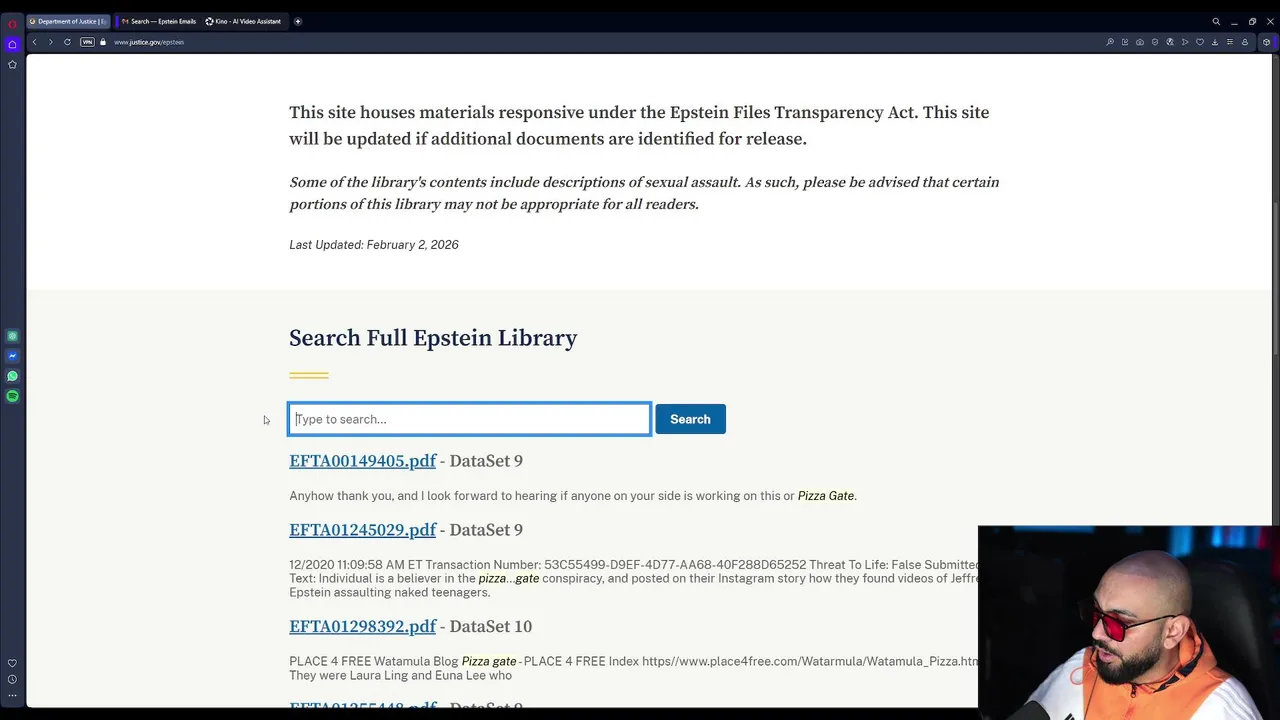This screenshot has width=1280, height=720.
Task: Click 'DataSet 10' label text
Action: (x=491, y=627)
